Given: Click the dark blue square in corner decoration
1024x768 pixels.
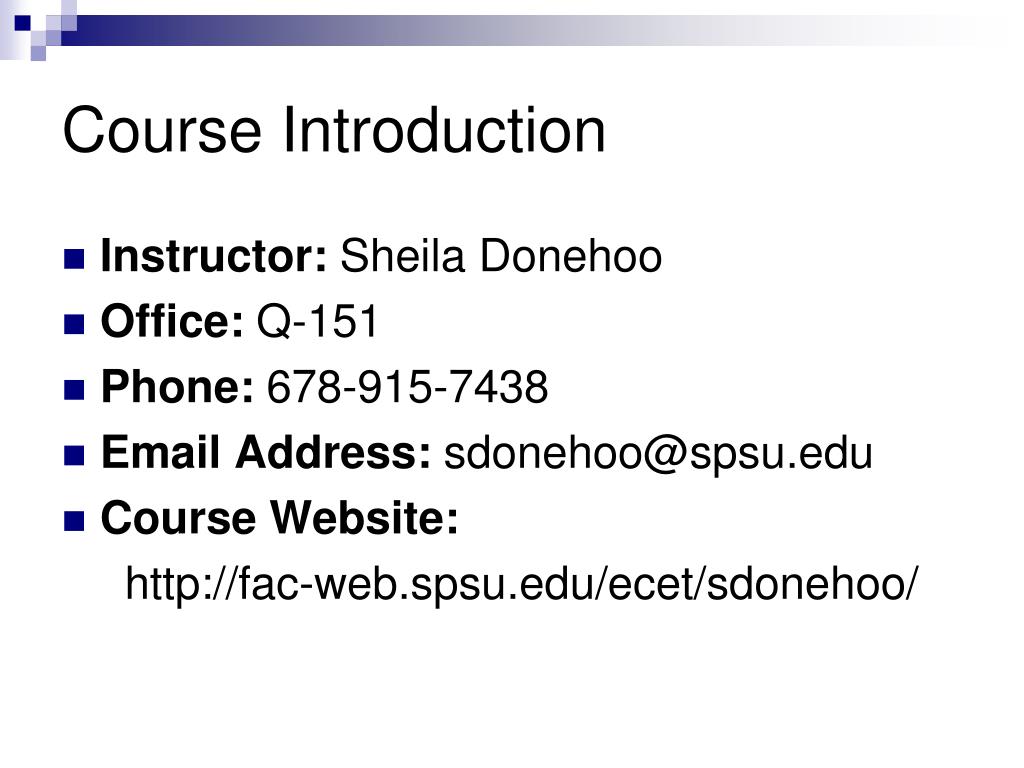Looking at the screenshot, I should tap(23, 23).
